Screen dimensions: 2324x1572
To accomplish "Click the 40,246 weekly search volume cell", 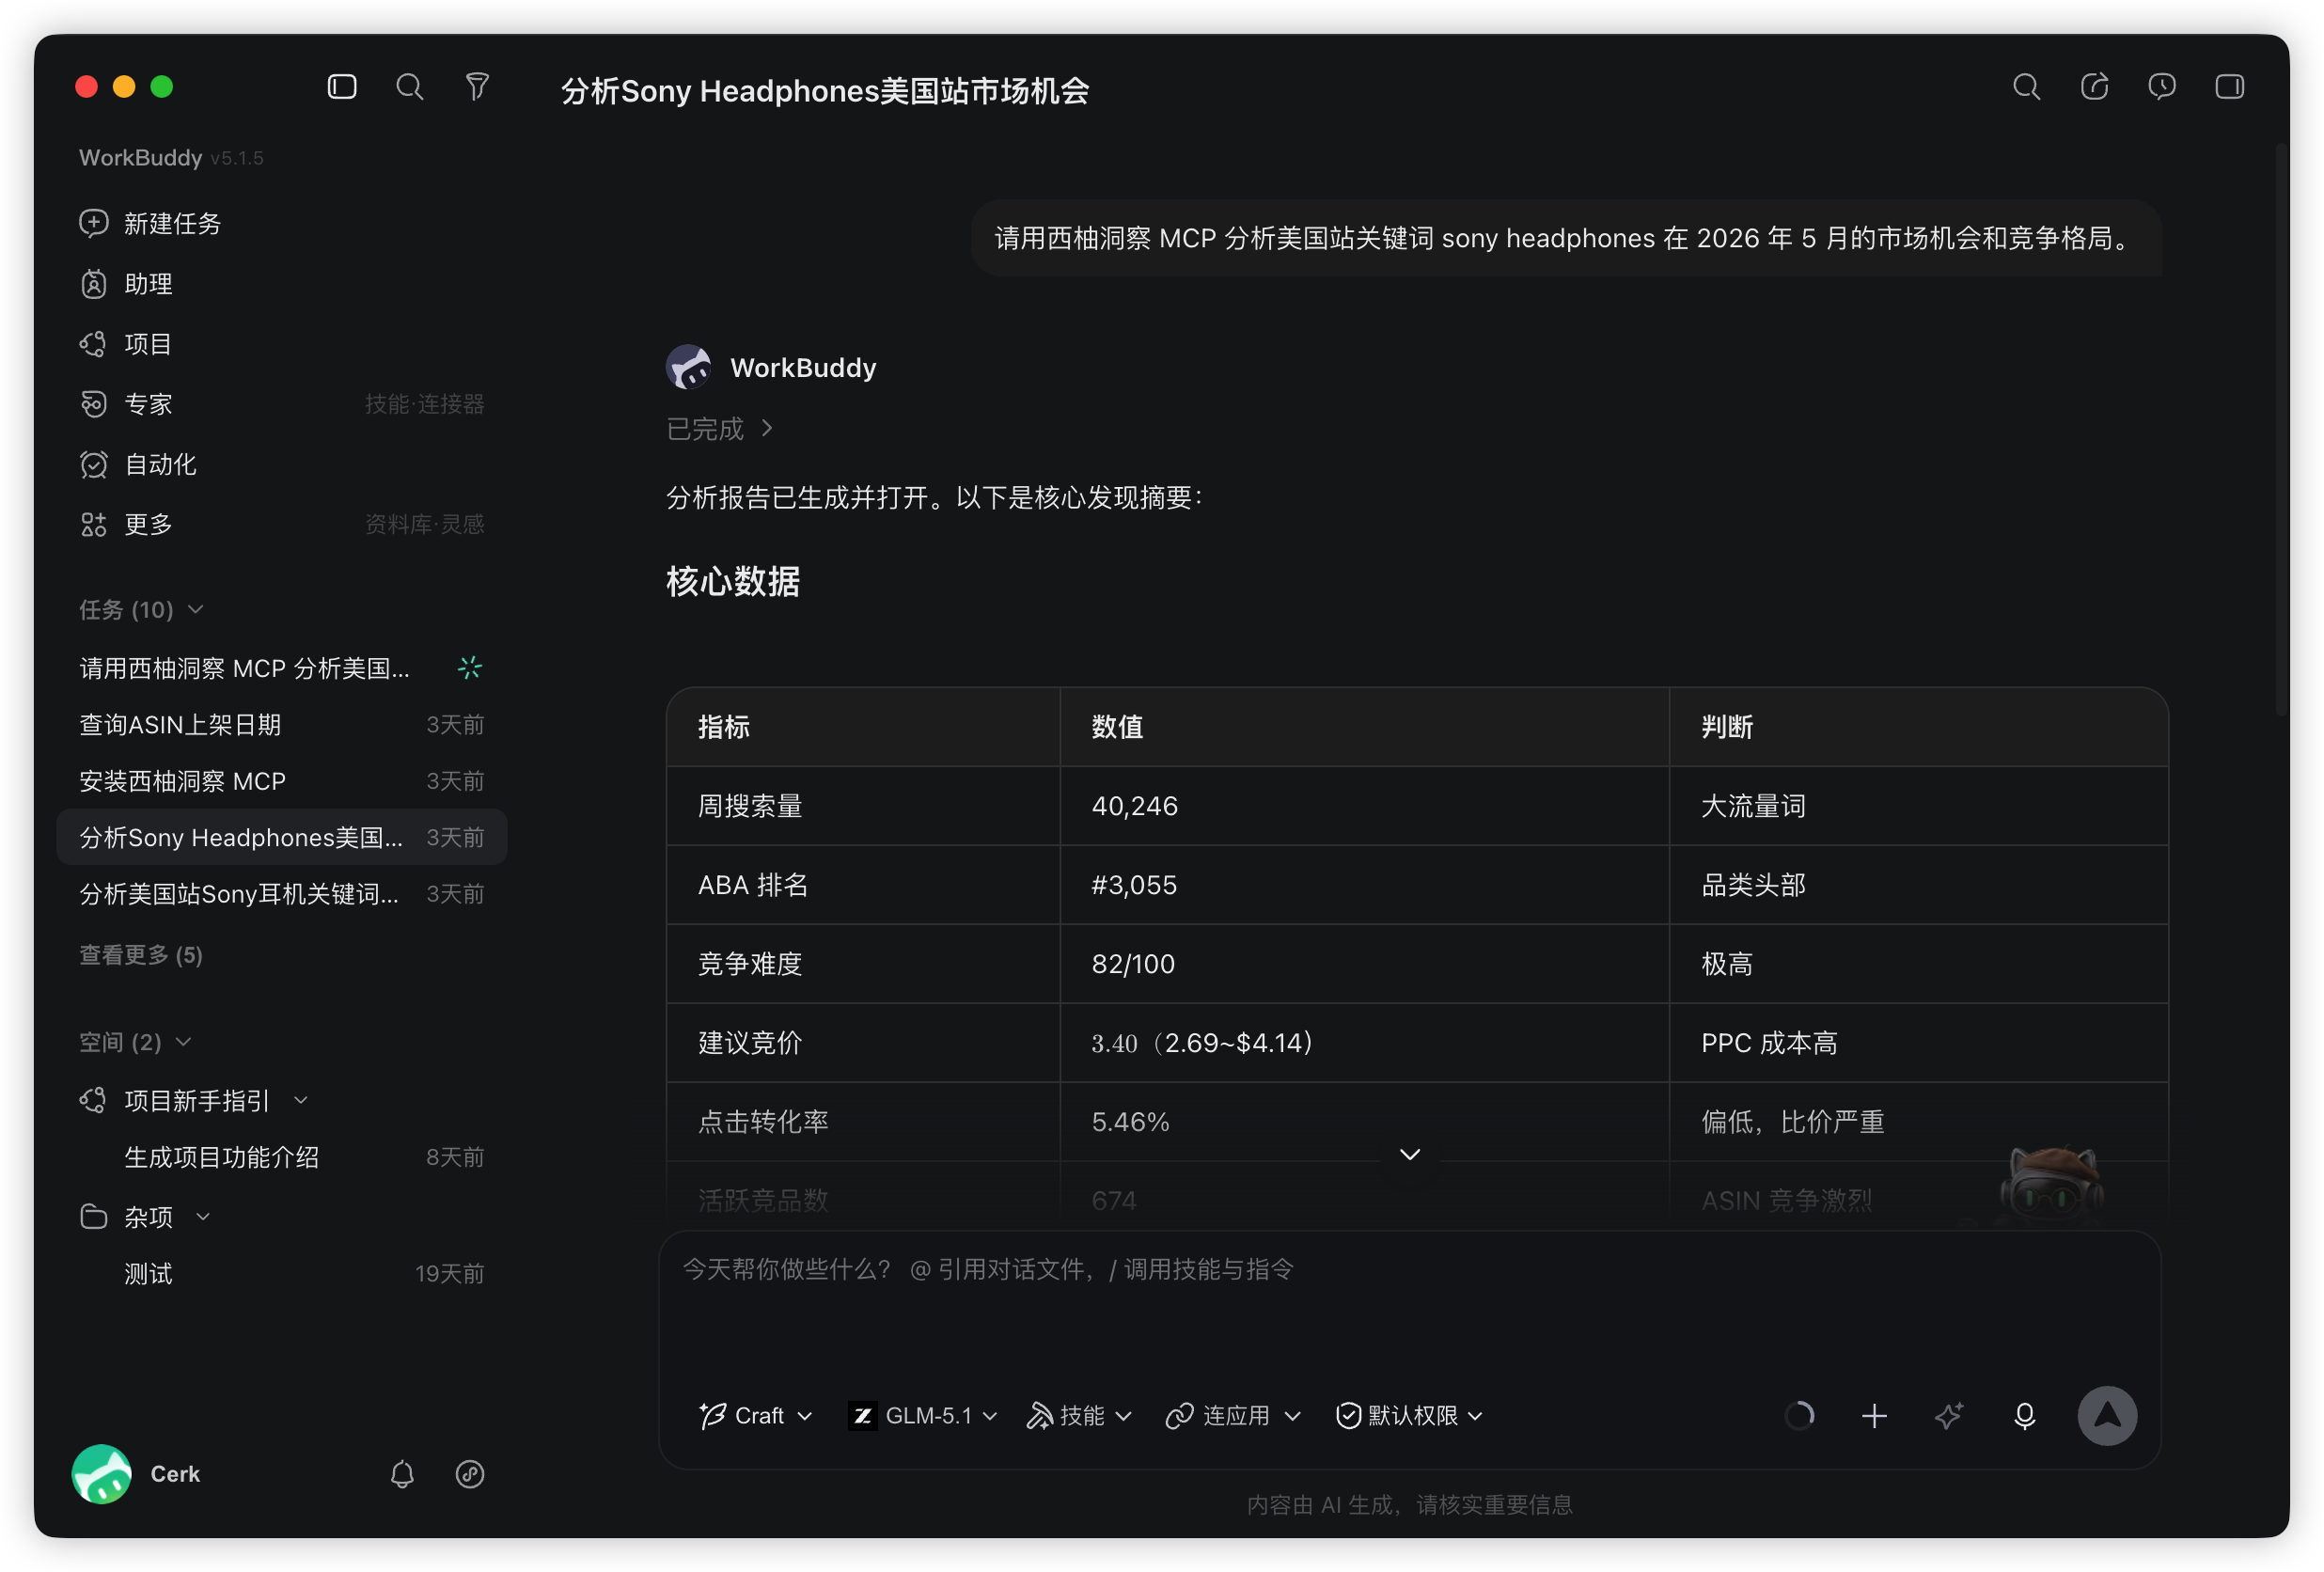I will pyautogui.click(x=1364, y=806).
